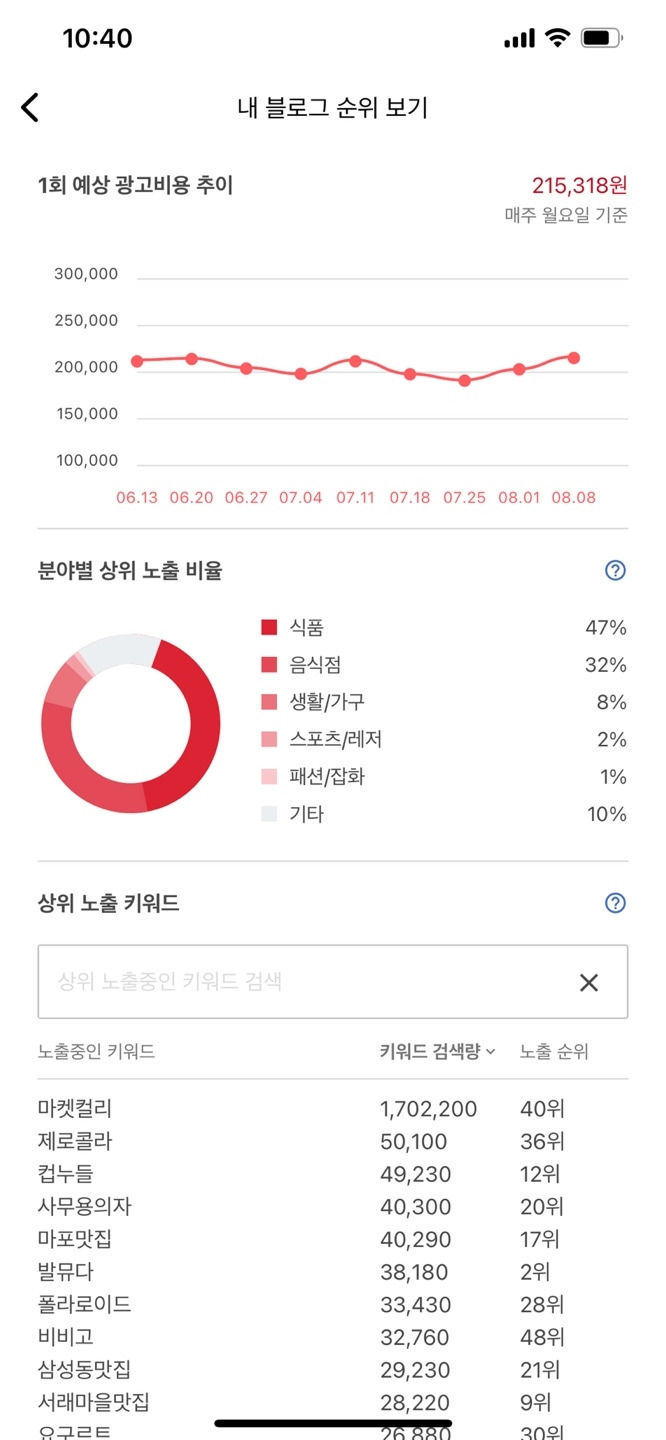Tap the back arrow icon
Screen dimensions: 666x1440
point(30,108)
